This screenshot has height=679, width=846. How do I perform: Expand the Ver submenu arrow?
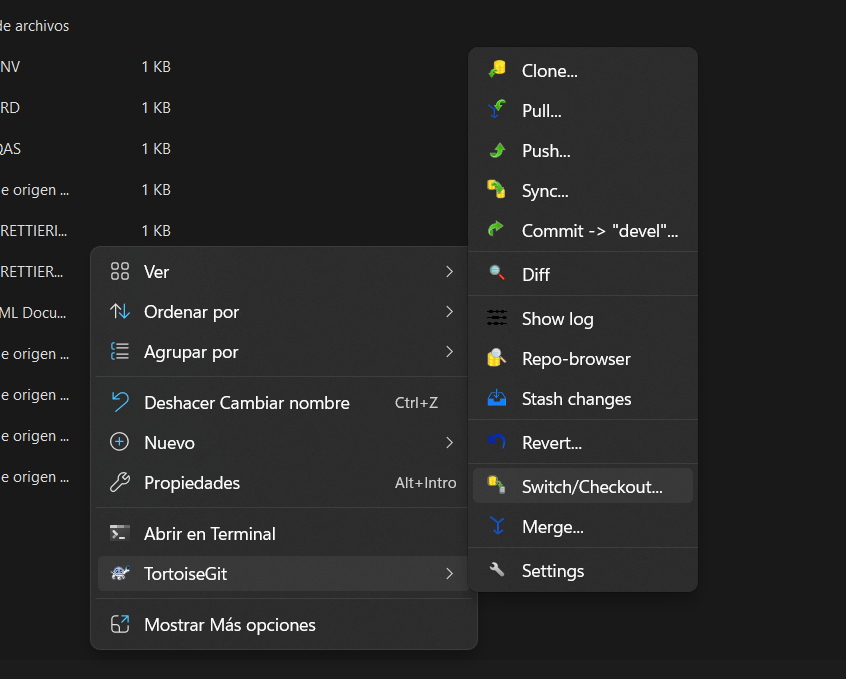click(450, 271)
